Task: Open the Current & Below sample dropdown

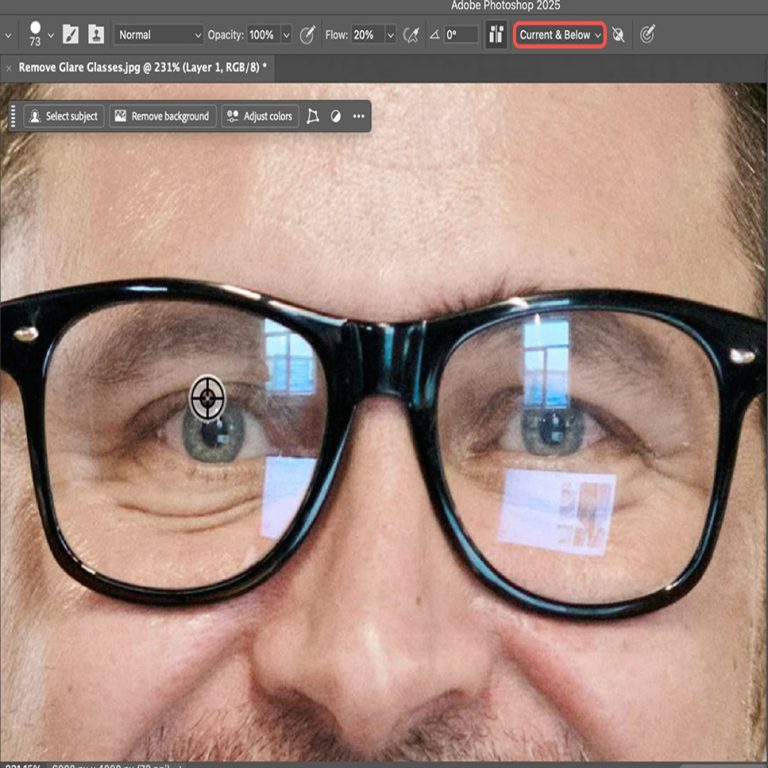Action: [x=559, y=35]
